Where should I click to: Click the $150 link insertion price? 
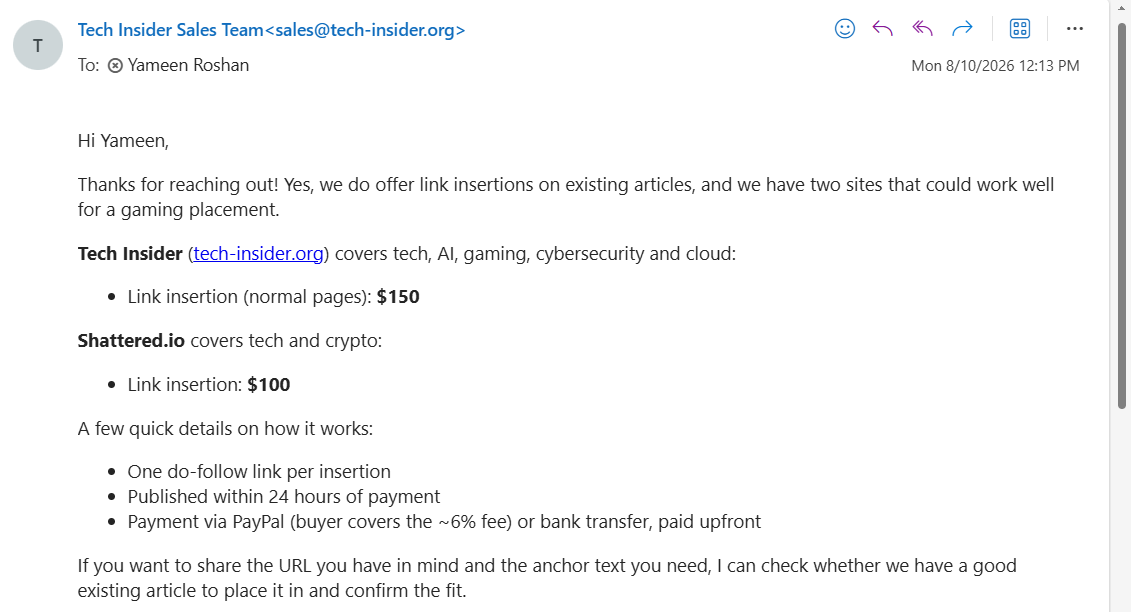coord(398,297)
